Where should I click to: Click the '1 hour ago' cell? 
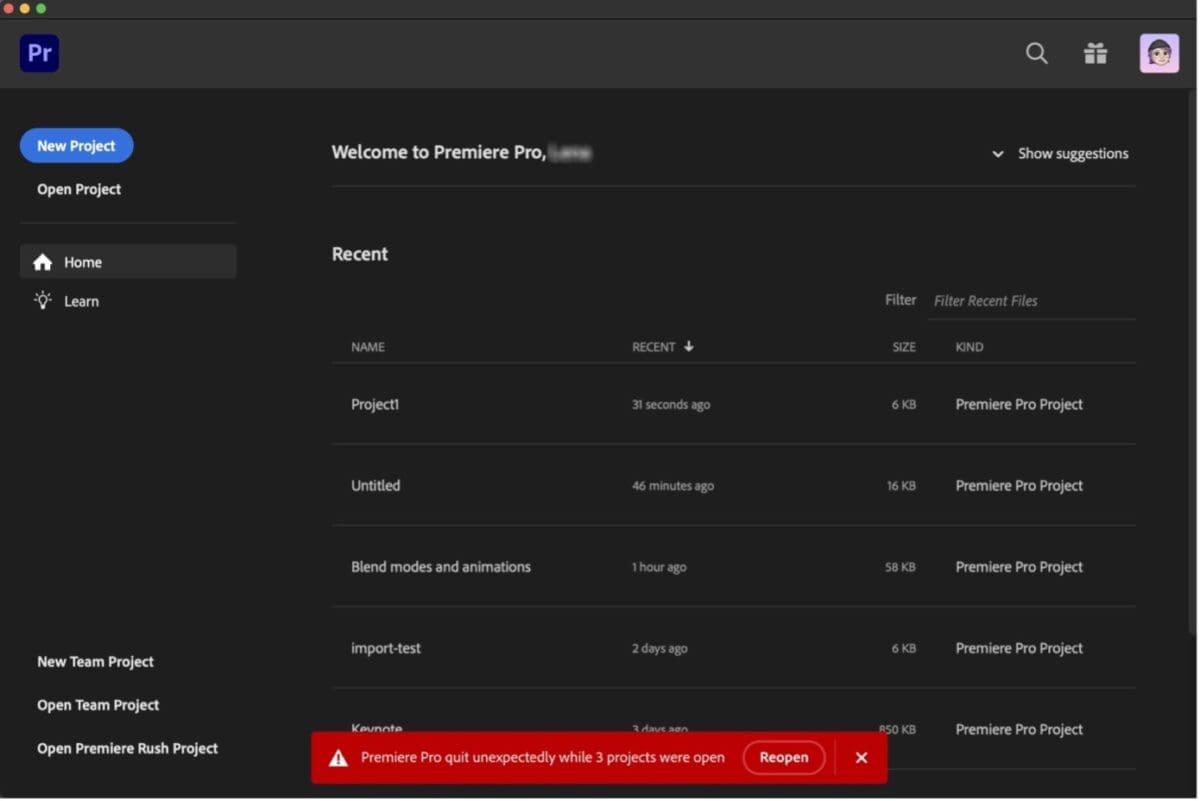click(x=659, y=567)
